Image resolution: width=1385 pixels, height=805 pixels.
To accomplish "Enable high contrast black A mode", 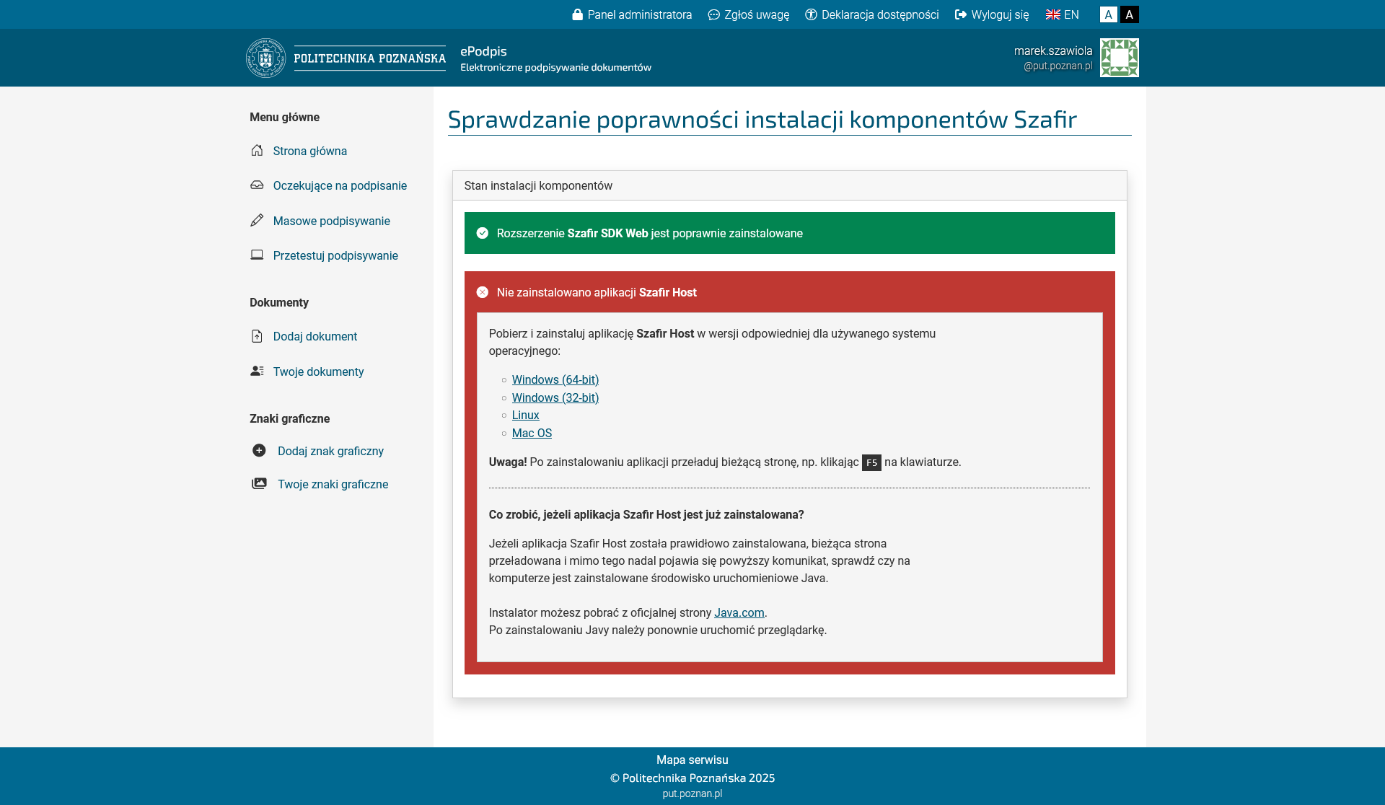I will pos(1129,15).
